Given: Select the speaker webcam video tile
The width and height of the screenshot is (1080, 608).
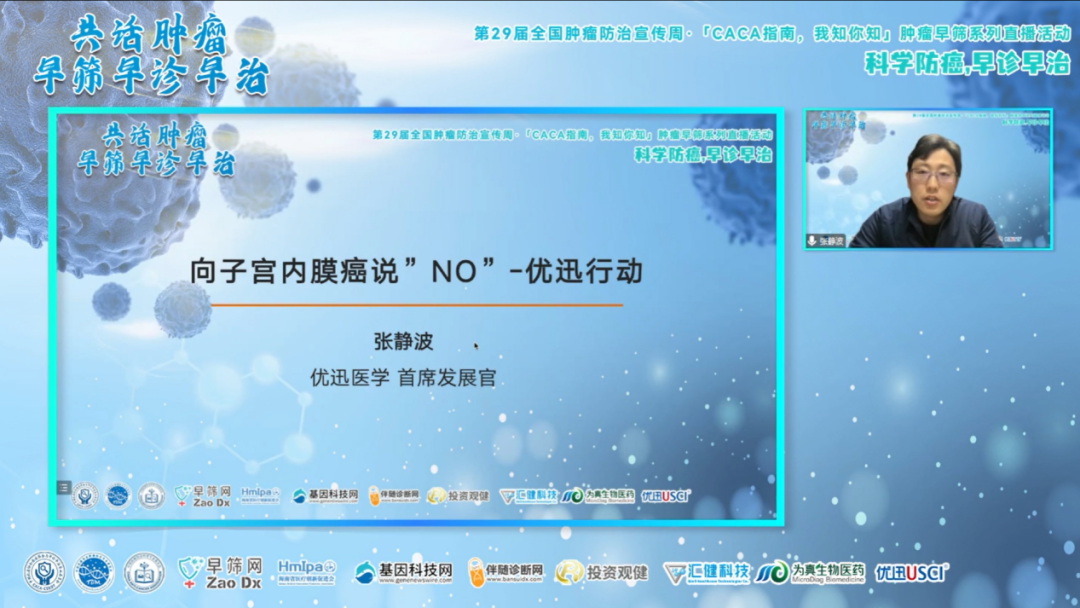Looking at the screenshot, I should tap(928, 179).
